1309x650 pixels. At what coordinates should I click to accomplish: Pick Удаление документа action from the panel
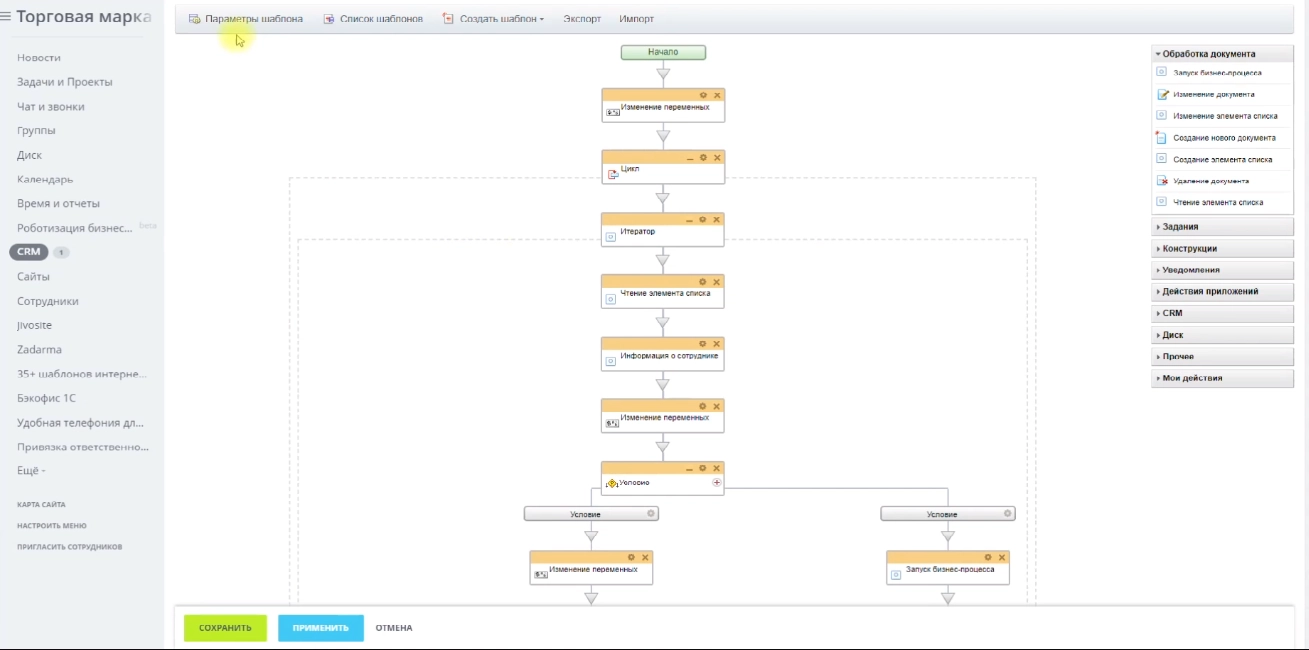pos(1210,181)
